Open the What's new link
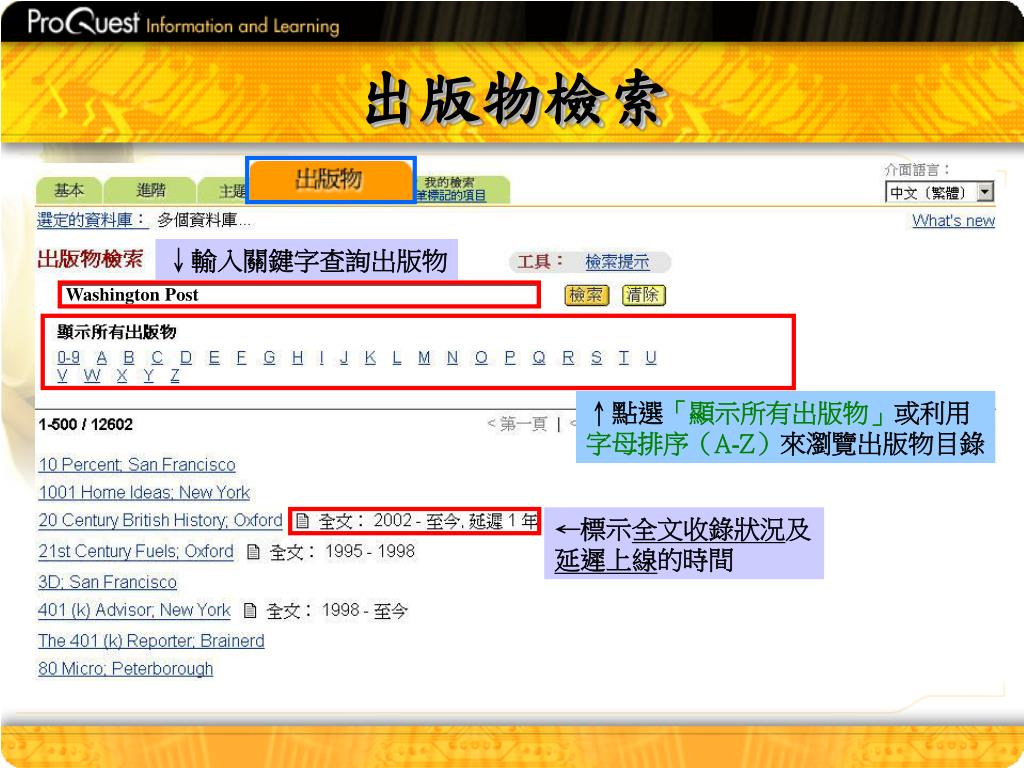 click(x=953, y=221)
